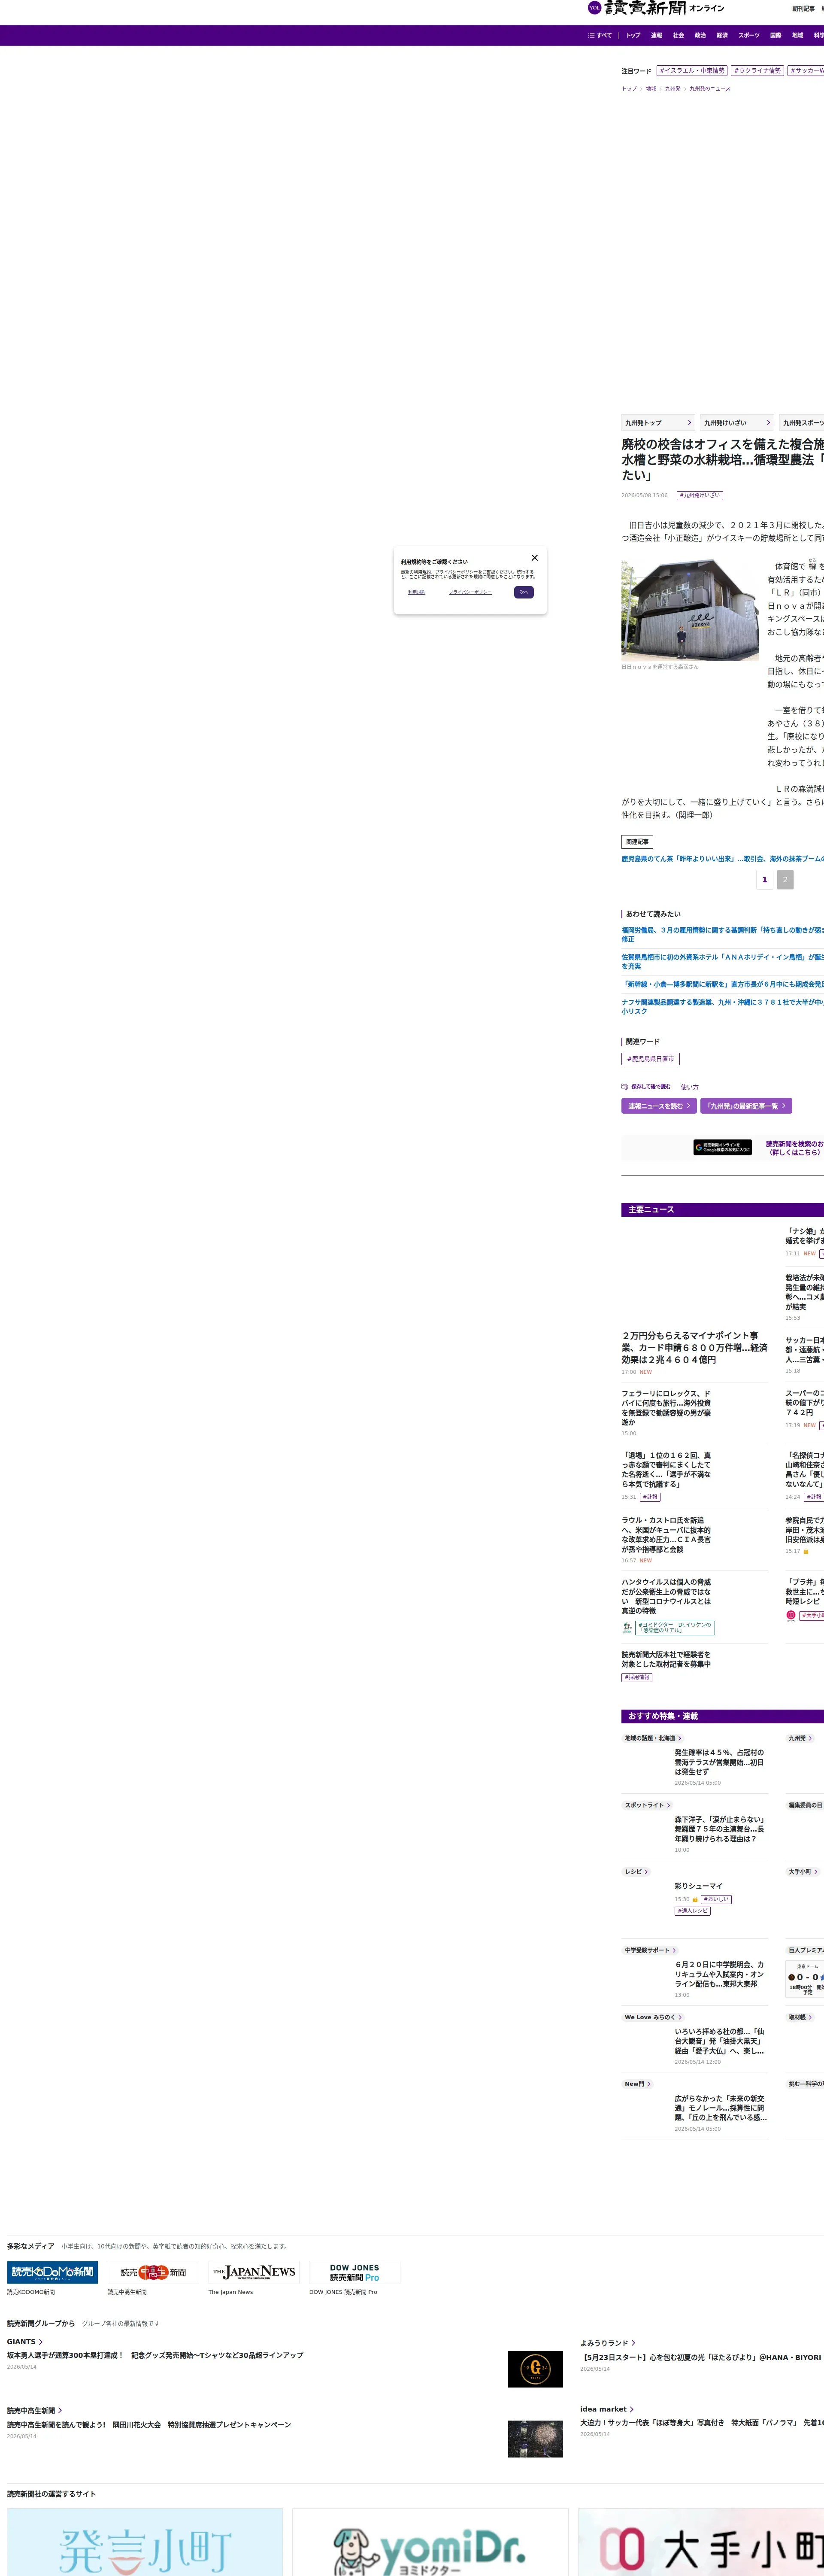Click the #鹿児島県日置市 related keyword tag
Screen dimensions: 824x2576
pos(651,1059)
